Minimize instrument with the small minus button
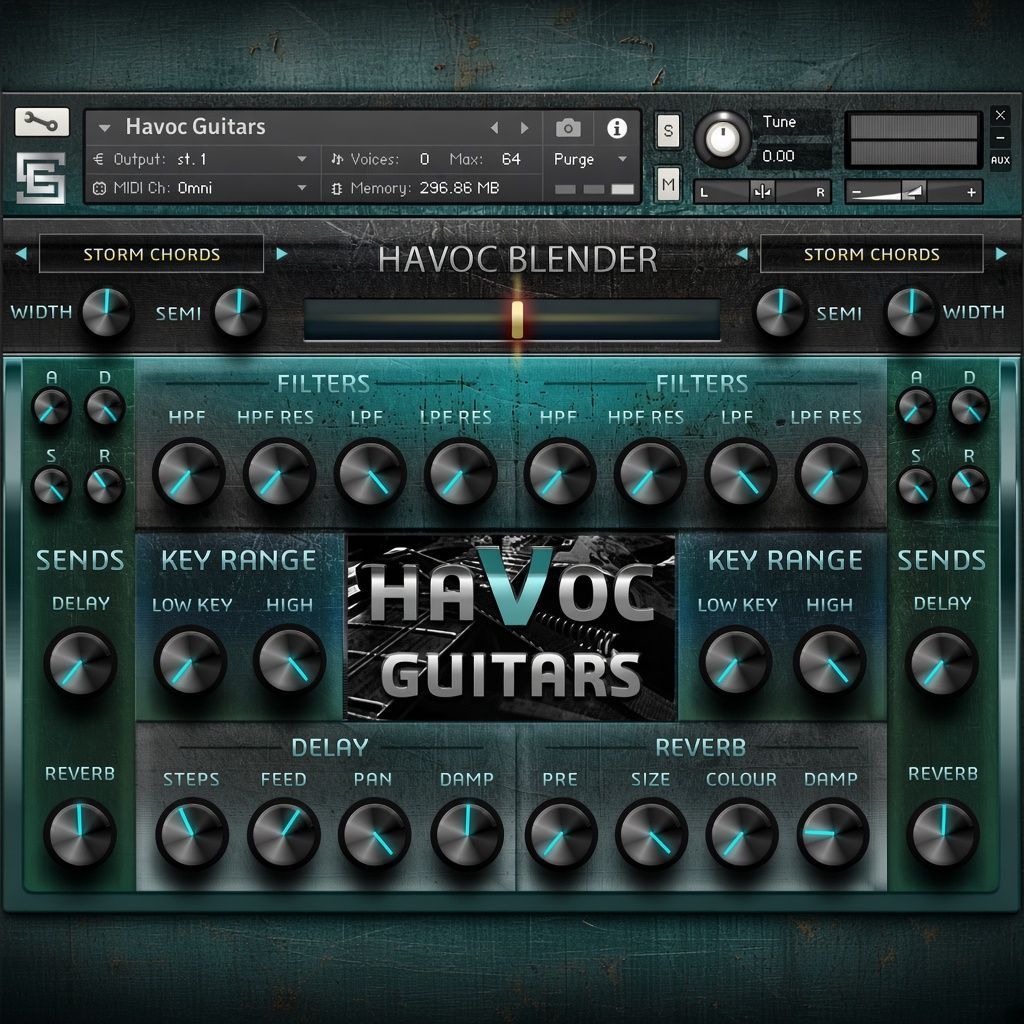 [x=1000, y=138]
